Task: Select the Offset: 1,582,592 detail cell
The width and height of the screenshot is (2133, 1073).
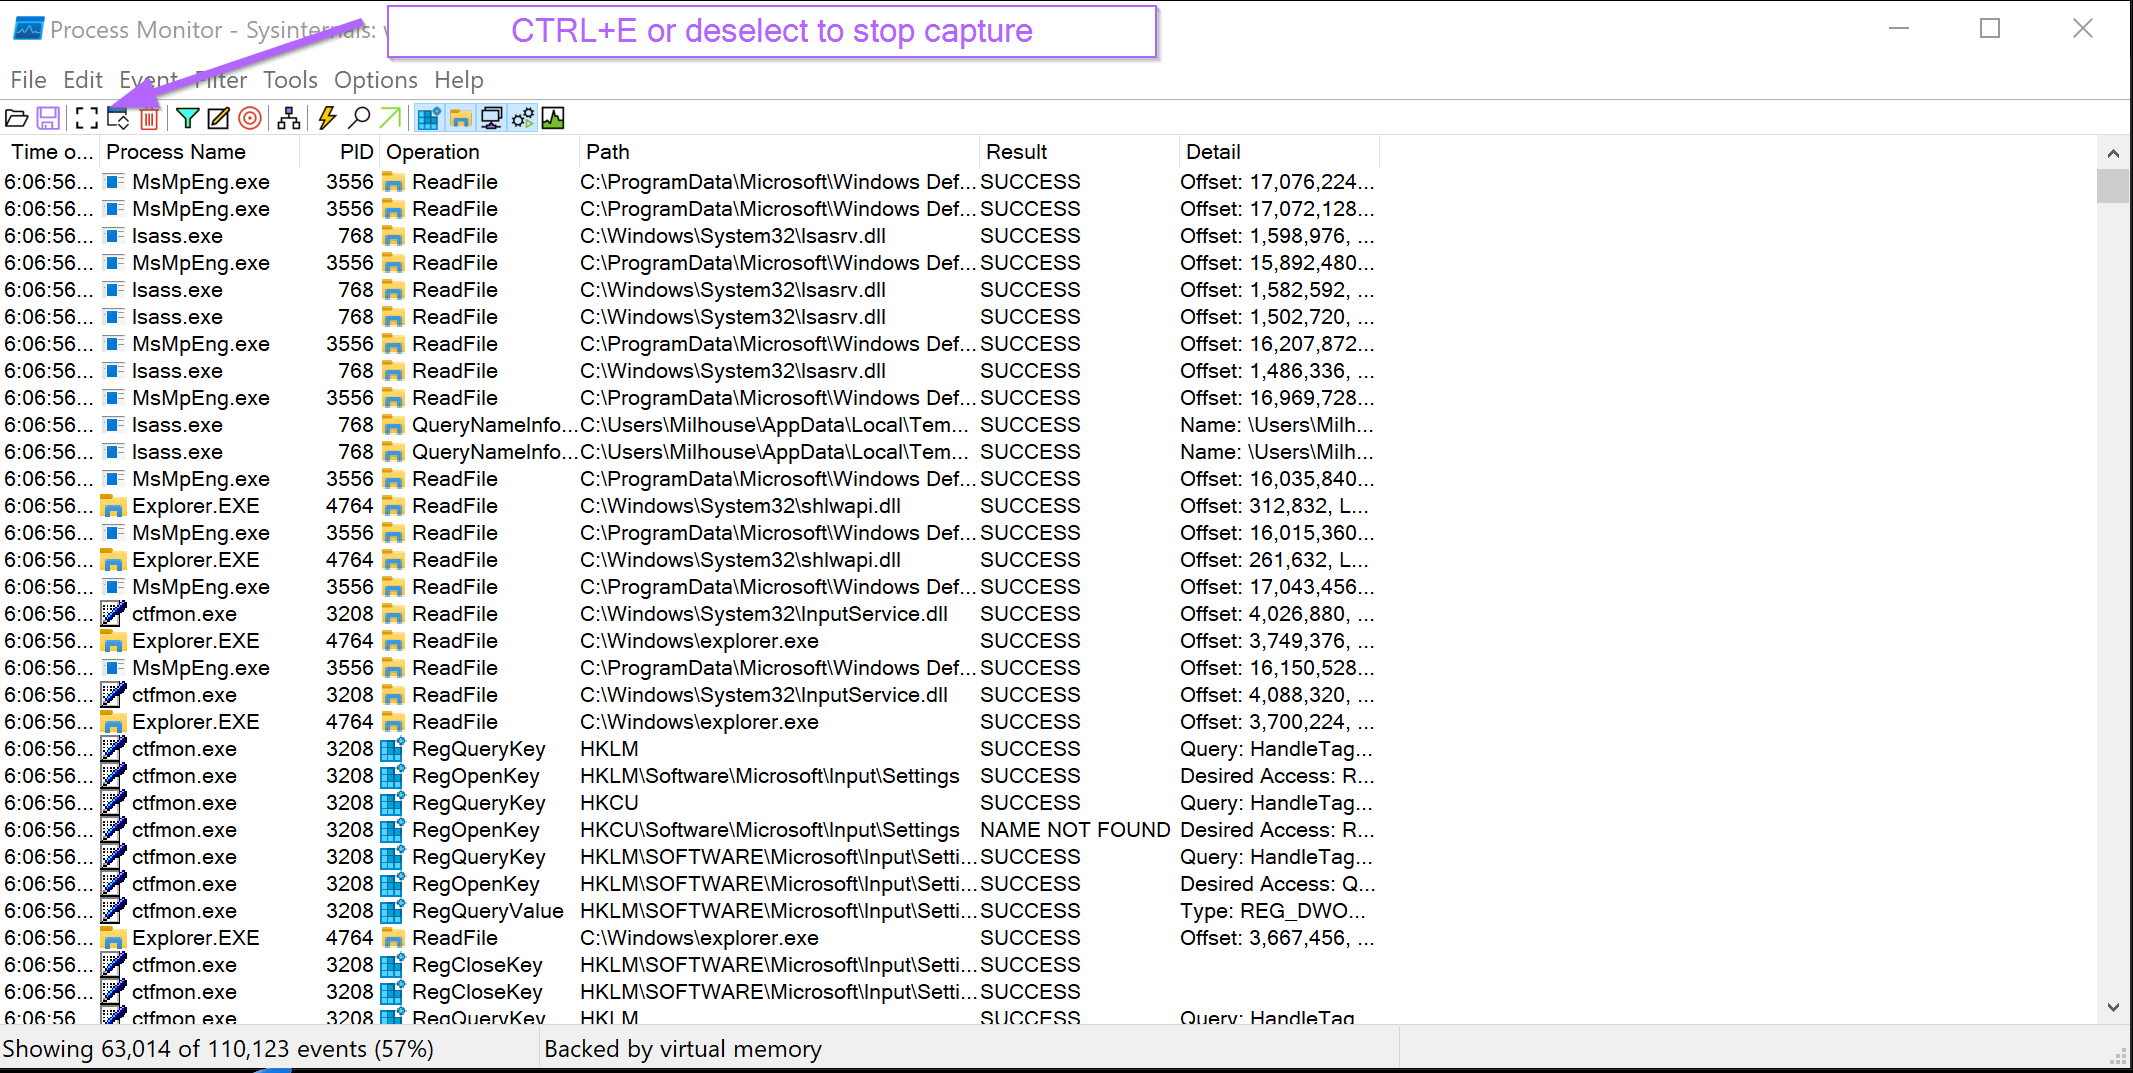Action: coord(1277,290)
